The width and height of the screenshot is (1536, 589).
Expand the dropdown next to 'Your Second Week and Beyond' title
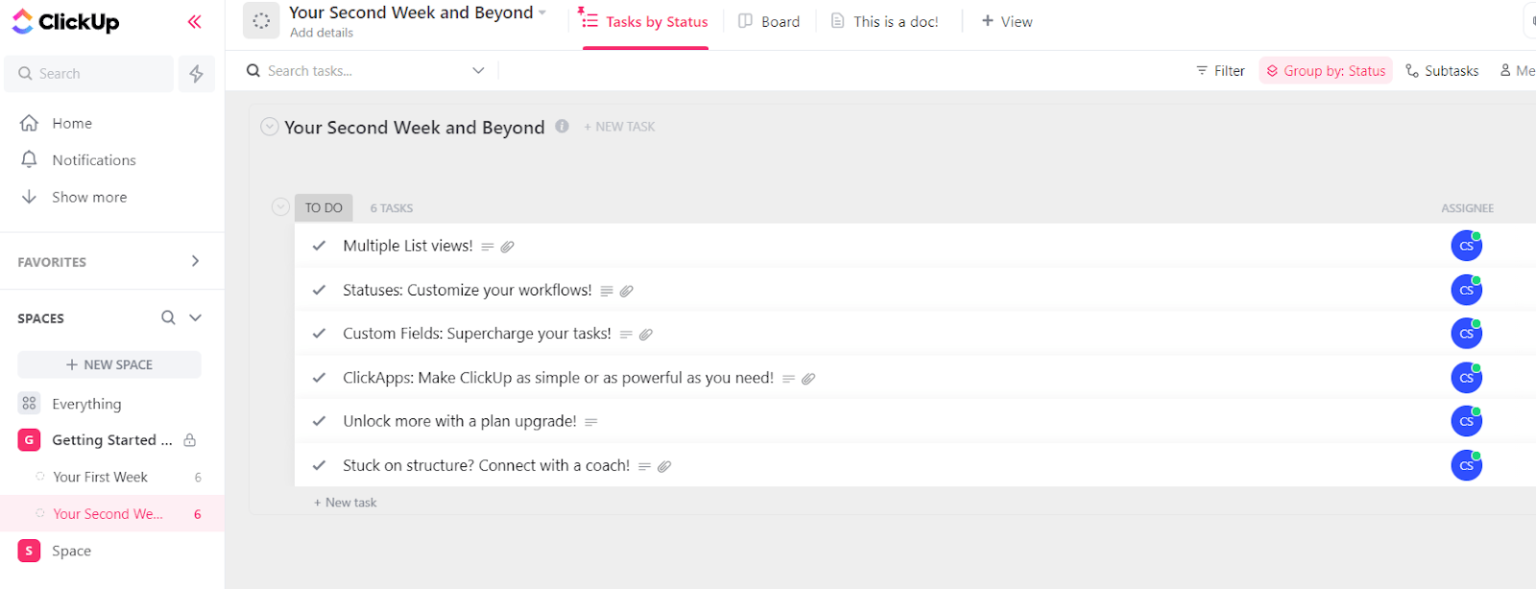coord(542,12)
